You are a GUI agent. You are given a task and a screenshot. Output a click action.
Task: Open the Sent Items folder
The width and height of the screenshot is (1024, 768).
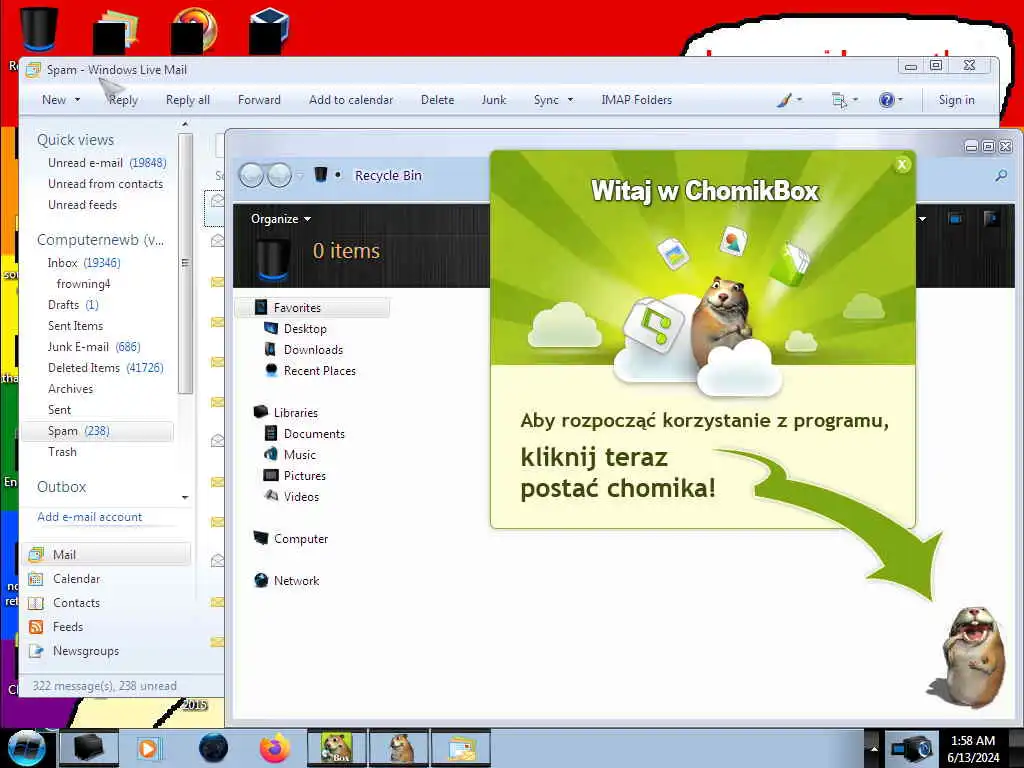click(x=75, y=325)
